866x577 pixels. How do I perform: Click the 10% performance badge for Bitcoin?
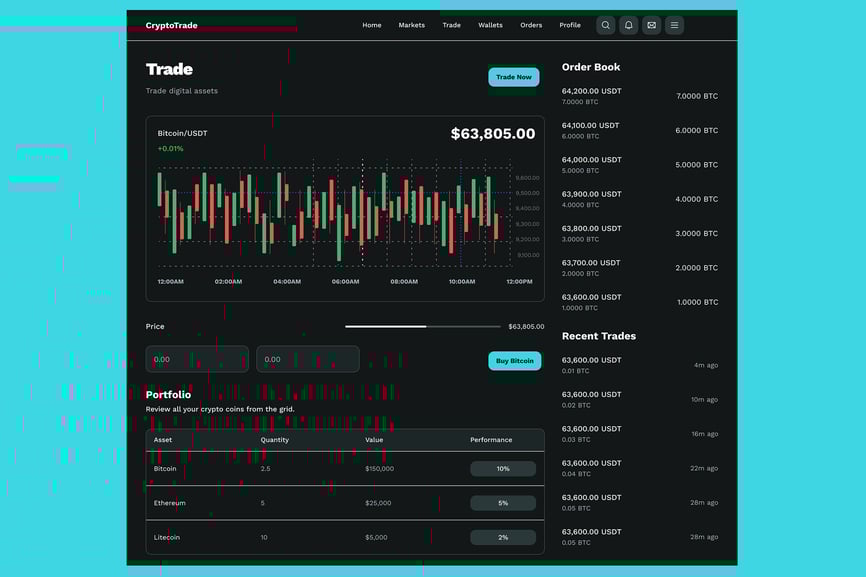(x=502, y=469)
